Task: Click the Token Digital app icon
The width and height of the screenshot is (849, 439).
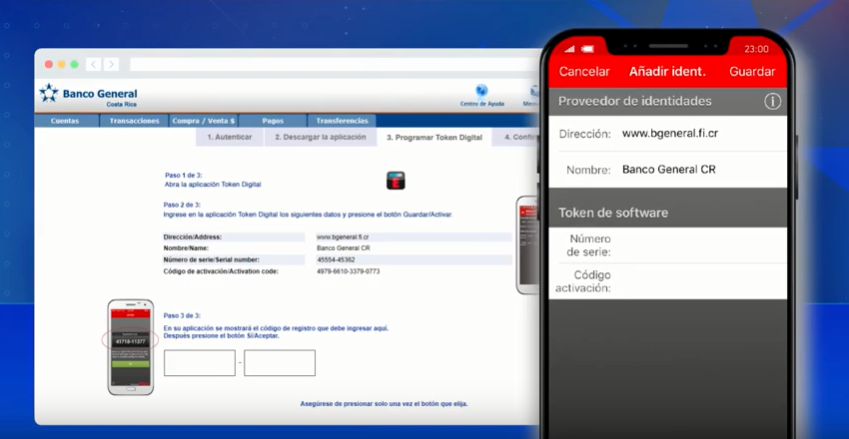Action: click(x=395, y=180)
